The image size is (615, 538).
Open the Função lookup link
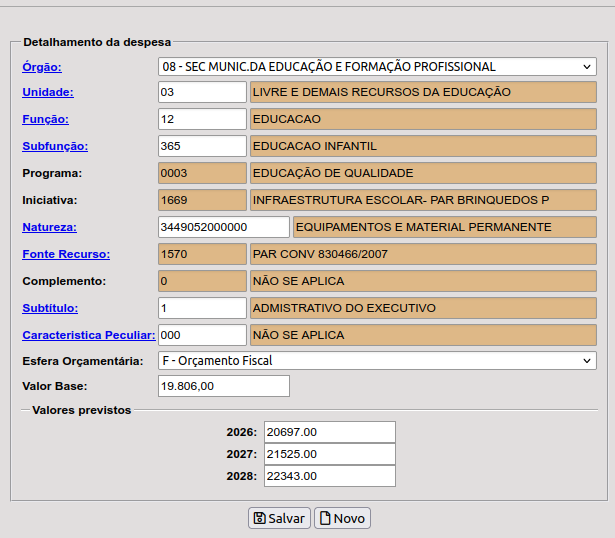(x=45, y=119)
